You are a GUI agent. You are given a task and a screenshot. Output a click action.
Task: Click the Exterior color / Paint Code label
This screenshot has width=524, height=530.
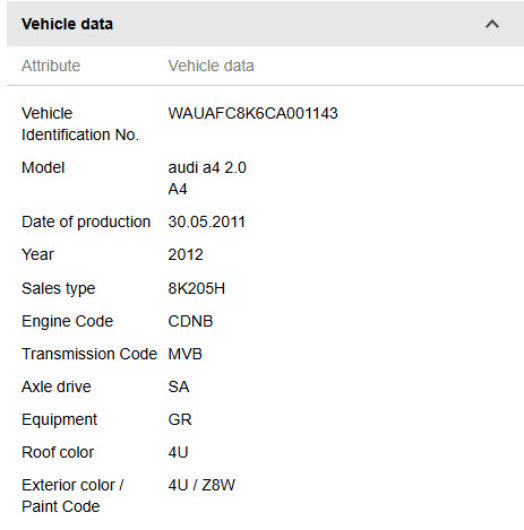tap(73, 496)
